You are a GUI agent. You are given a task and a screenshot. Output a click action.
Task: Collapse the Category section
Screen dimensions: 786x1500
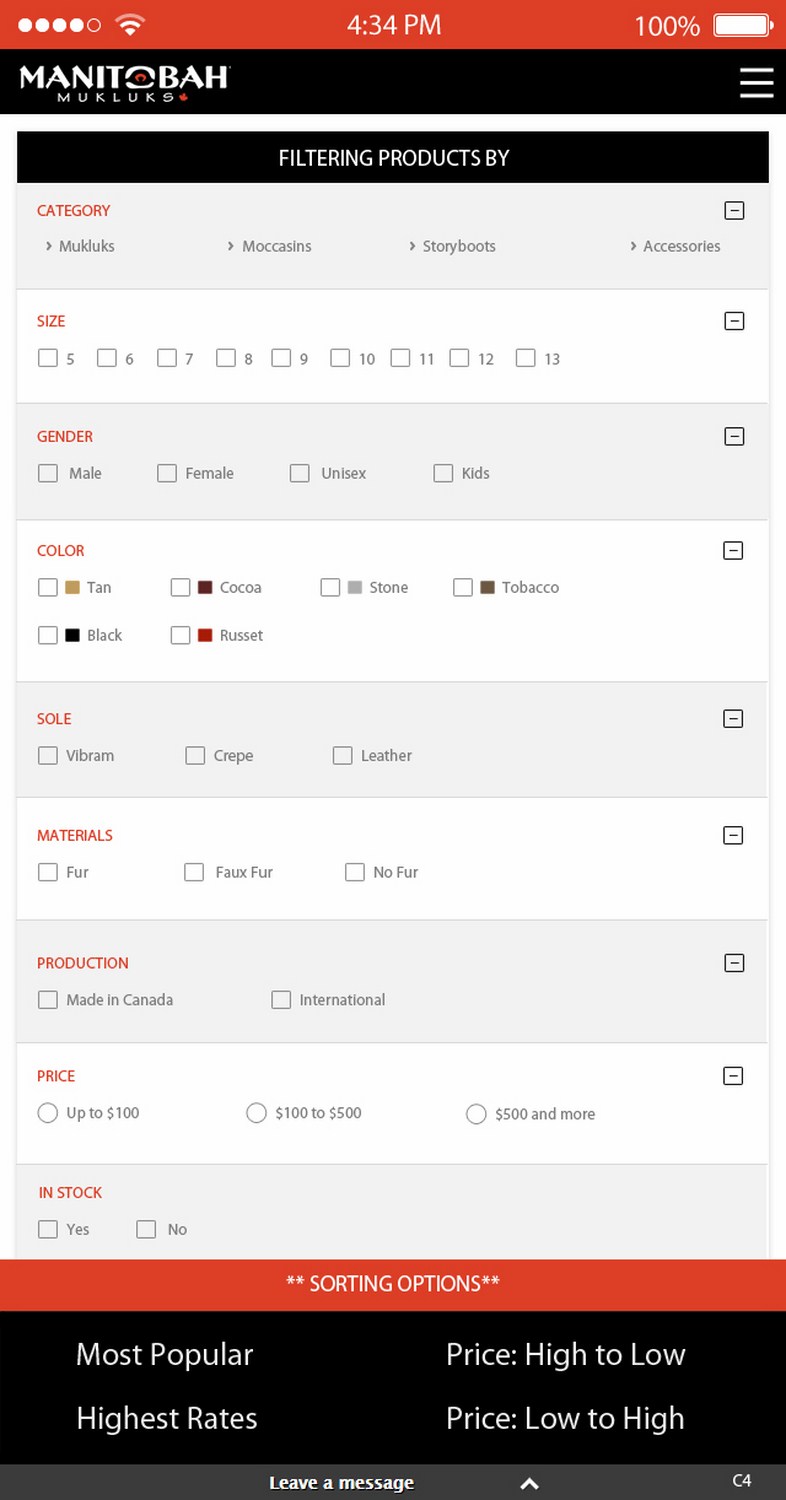(734, 211)
